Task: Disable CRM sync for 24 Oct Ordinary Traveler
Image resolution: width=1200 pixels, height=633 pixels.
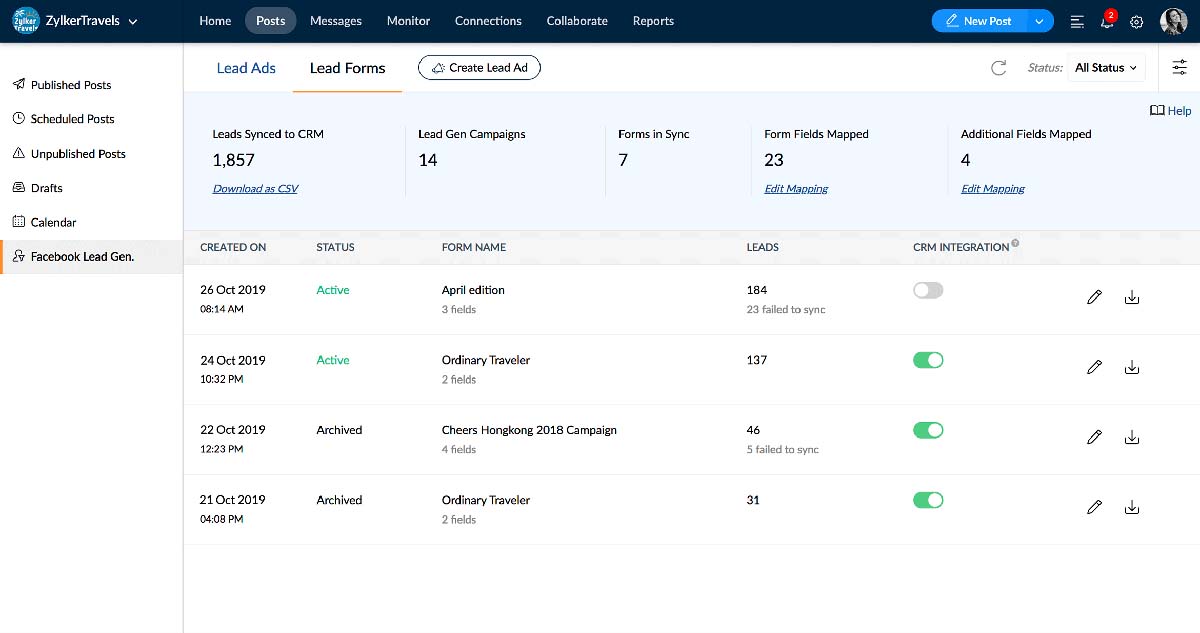Action: click(x=928, y=360)
